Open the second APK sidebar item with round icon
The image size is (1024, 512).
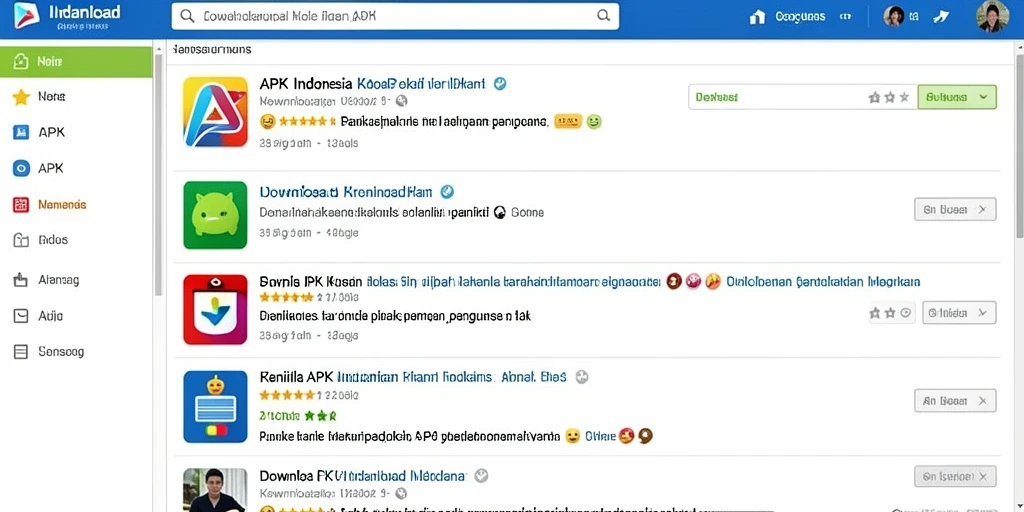(x=76, y=168)
